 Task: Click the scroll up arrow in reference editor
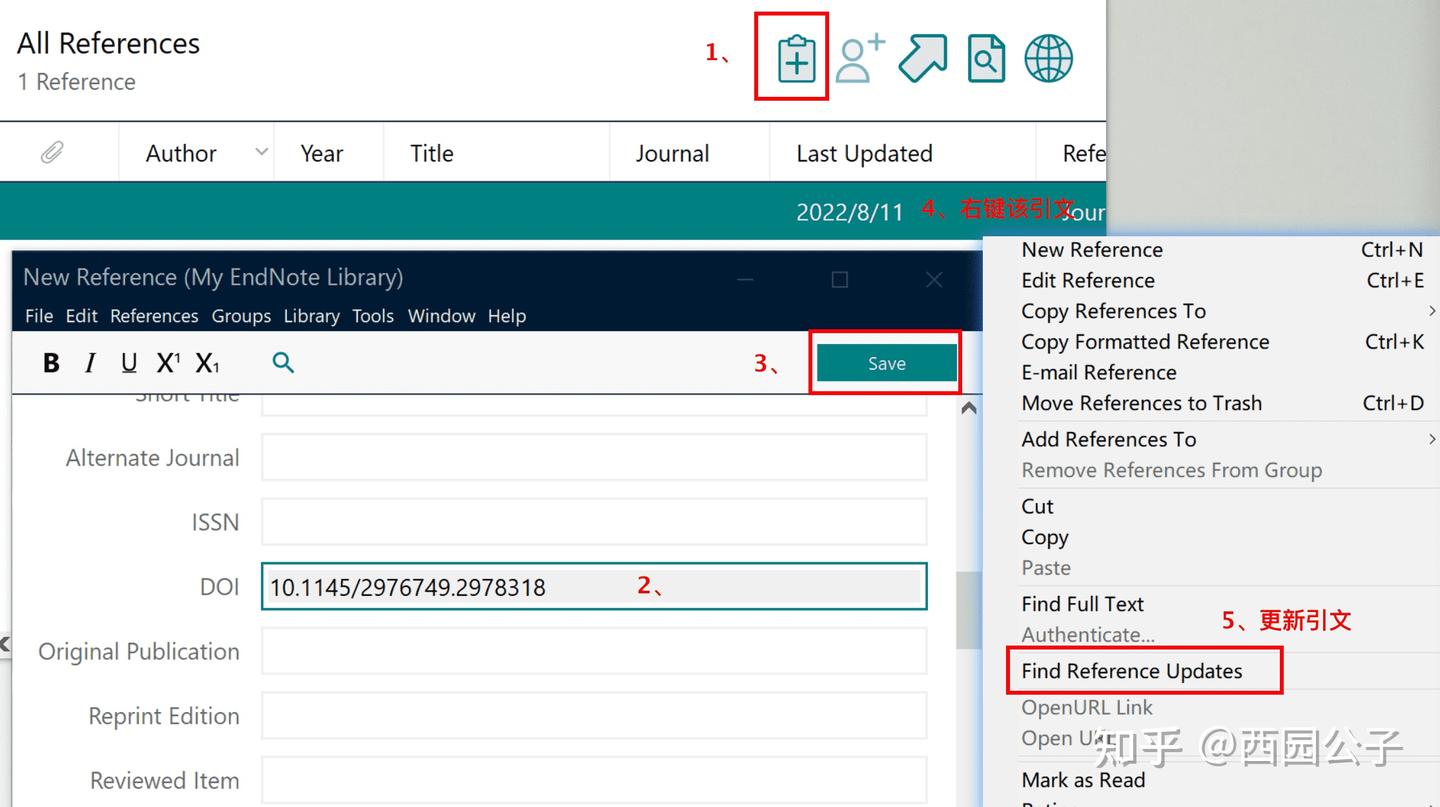coord(968,408)
